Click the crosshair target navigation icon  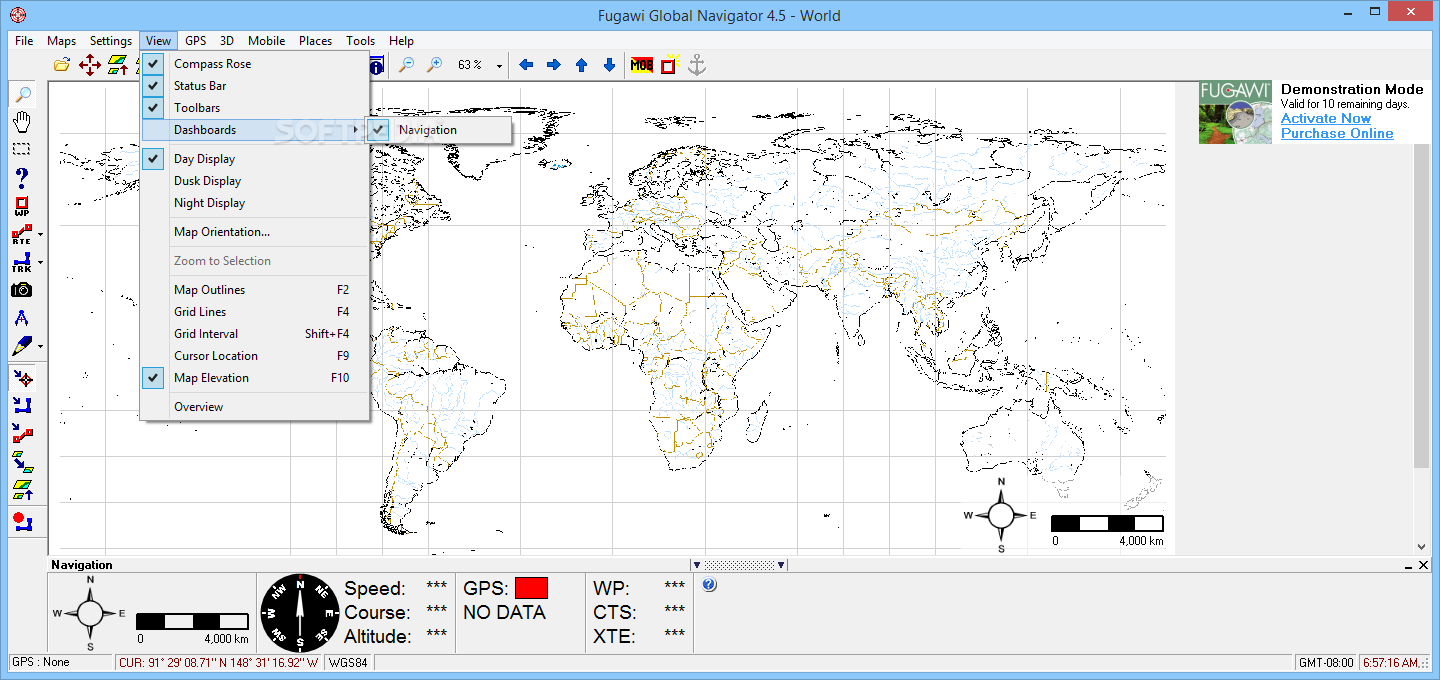(22, 378)
